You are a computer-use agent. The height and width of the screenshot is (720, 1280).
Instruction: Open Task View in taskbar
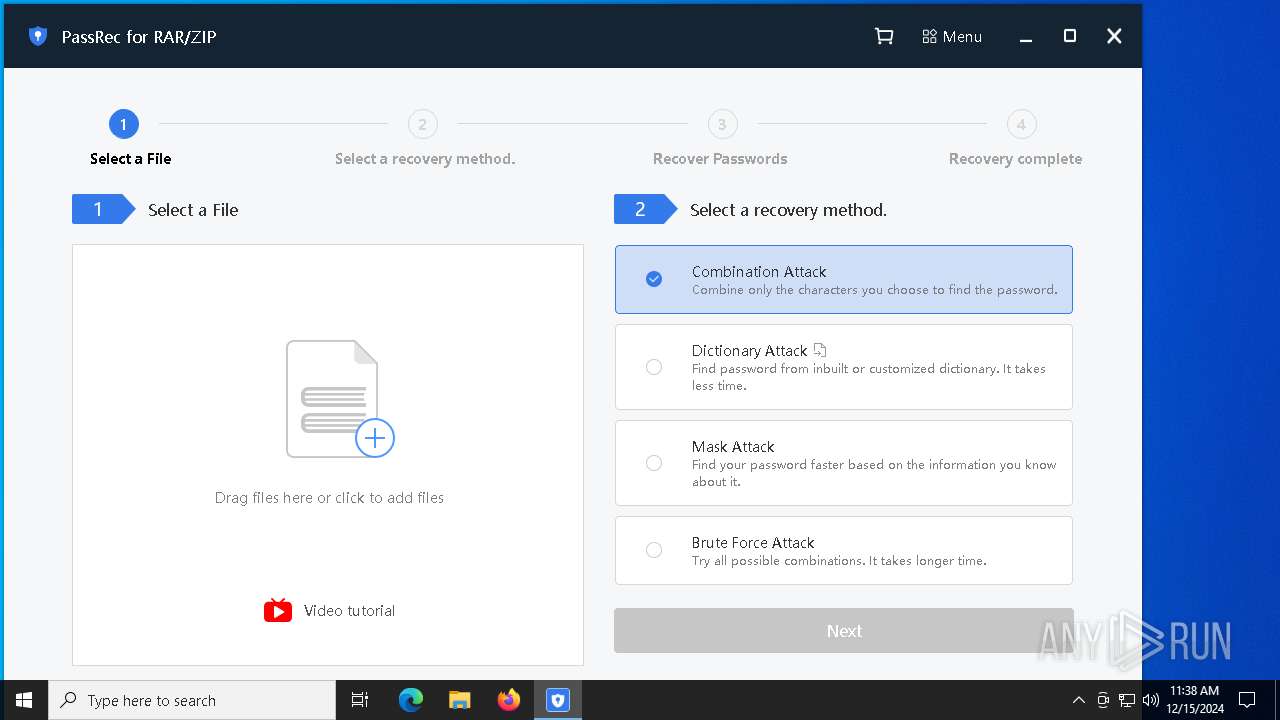[360, 700]
